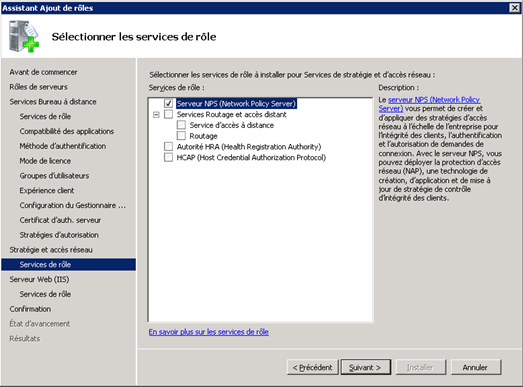
Task: Go to Groupes d'utilisateurs step
Action: 54,175
